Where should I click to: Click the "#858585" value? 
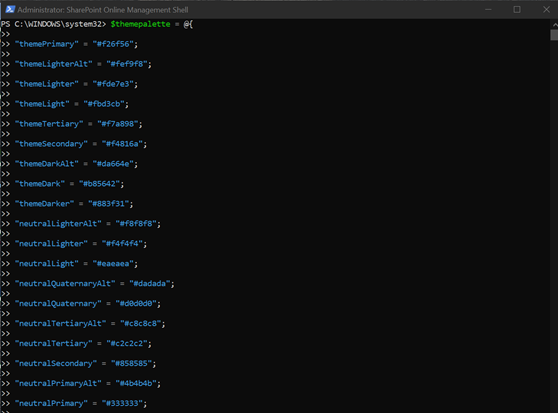coord(131,363)
